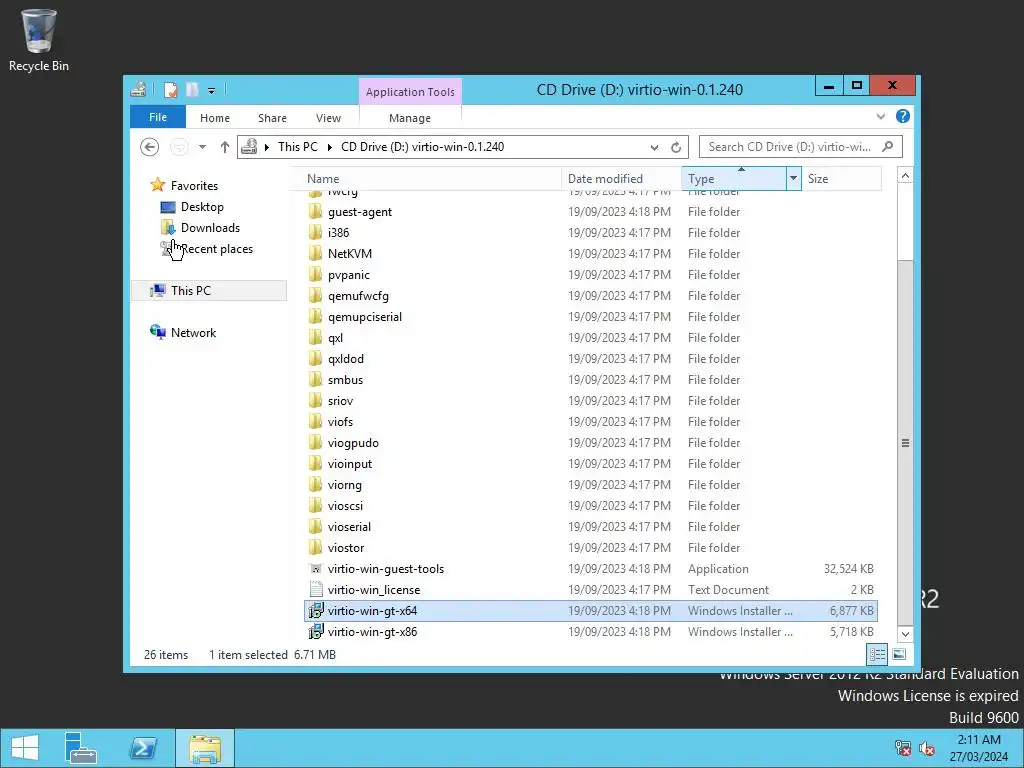Open Recent places in Favorites

pos(216,249)
